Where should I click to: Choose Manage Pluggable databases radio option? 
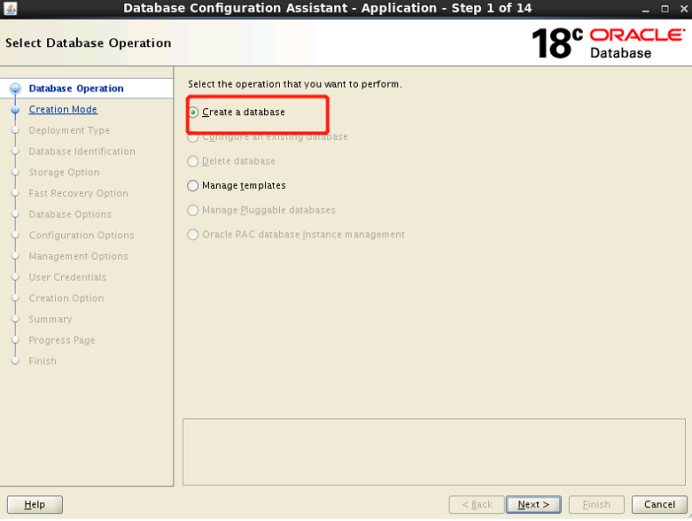pyautogui.click(x=193, y=210)
